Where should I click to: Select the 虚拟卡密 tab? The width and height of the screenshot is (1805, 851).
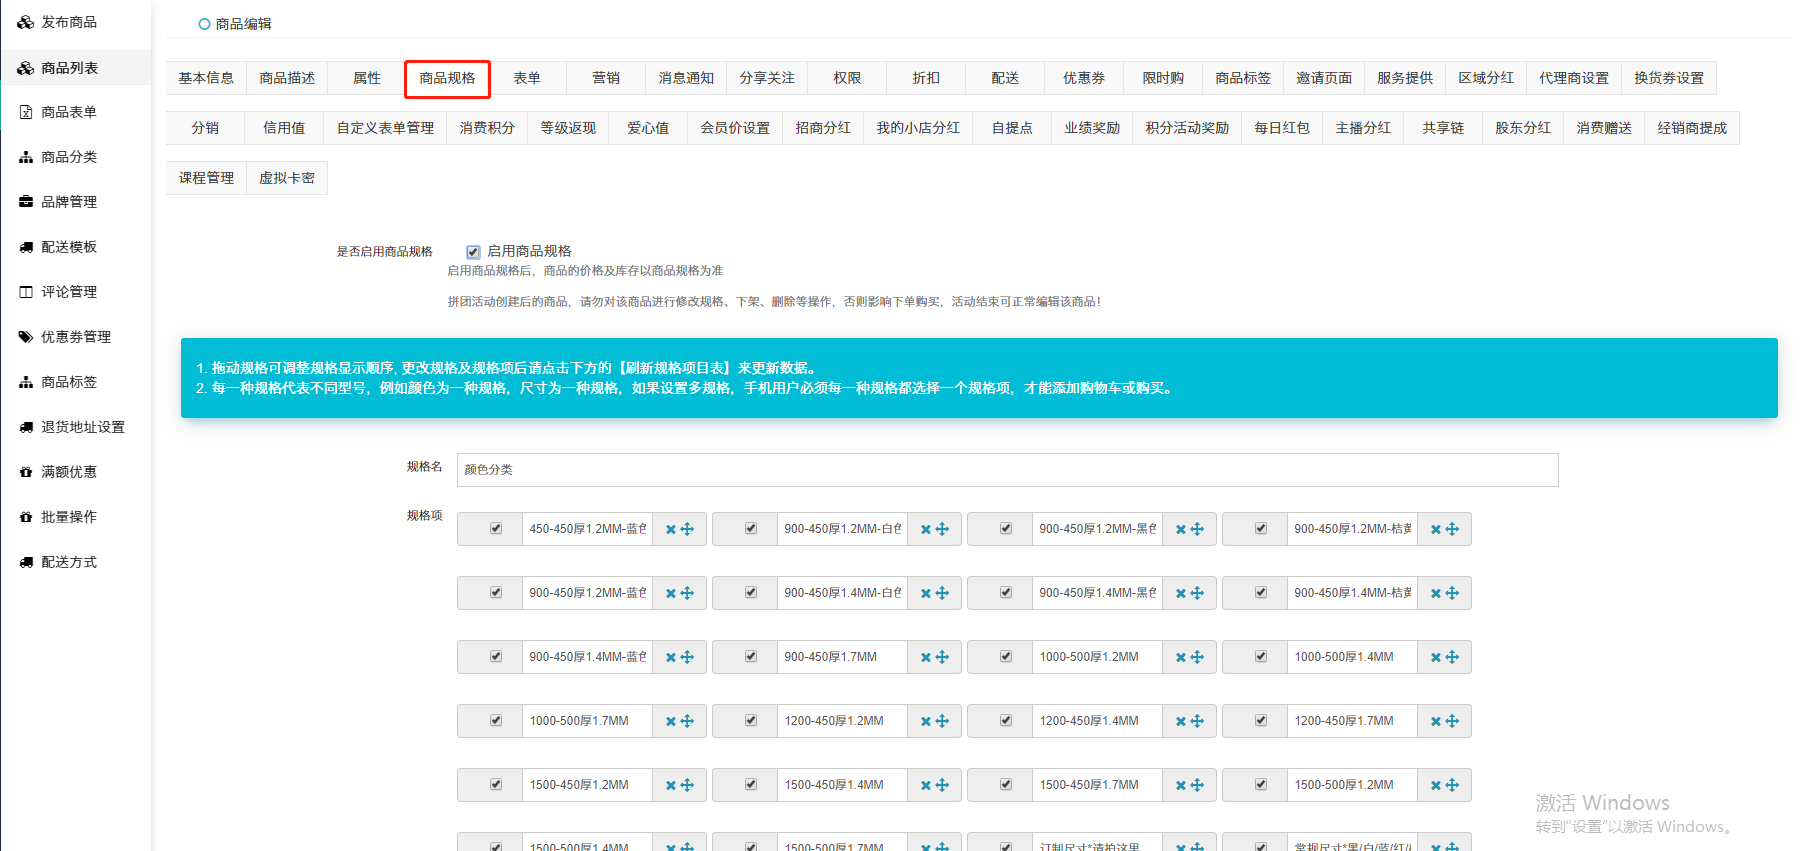[x=287, y=178]
